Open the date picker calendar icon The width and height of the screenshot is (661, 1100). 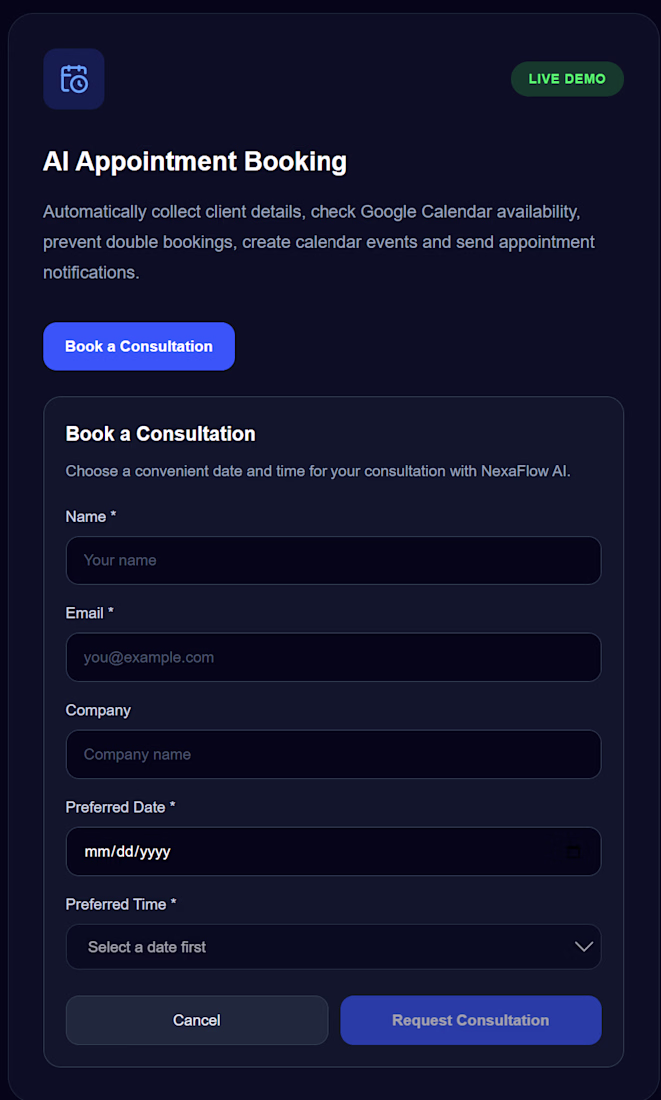573,851
